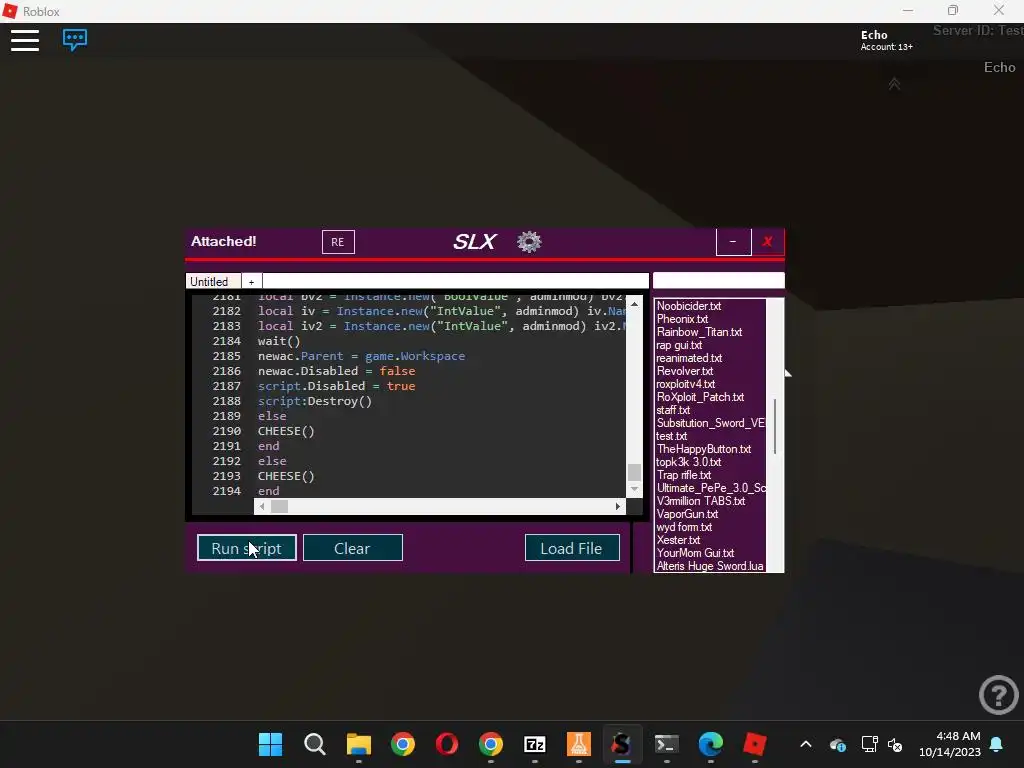1024x768 pixels.
Task: Open taskbar Search
Action: coord(315,744)
